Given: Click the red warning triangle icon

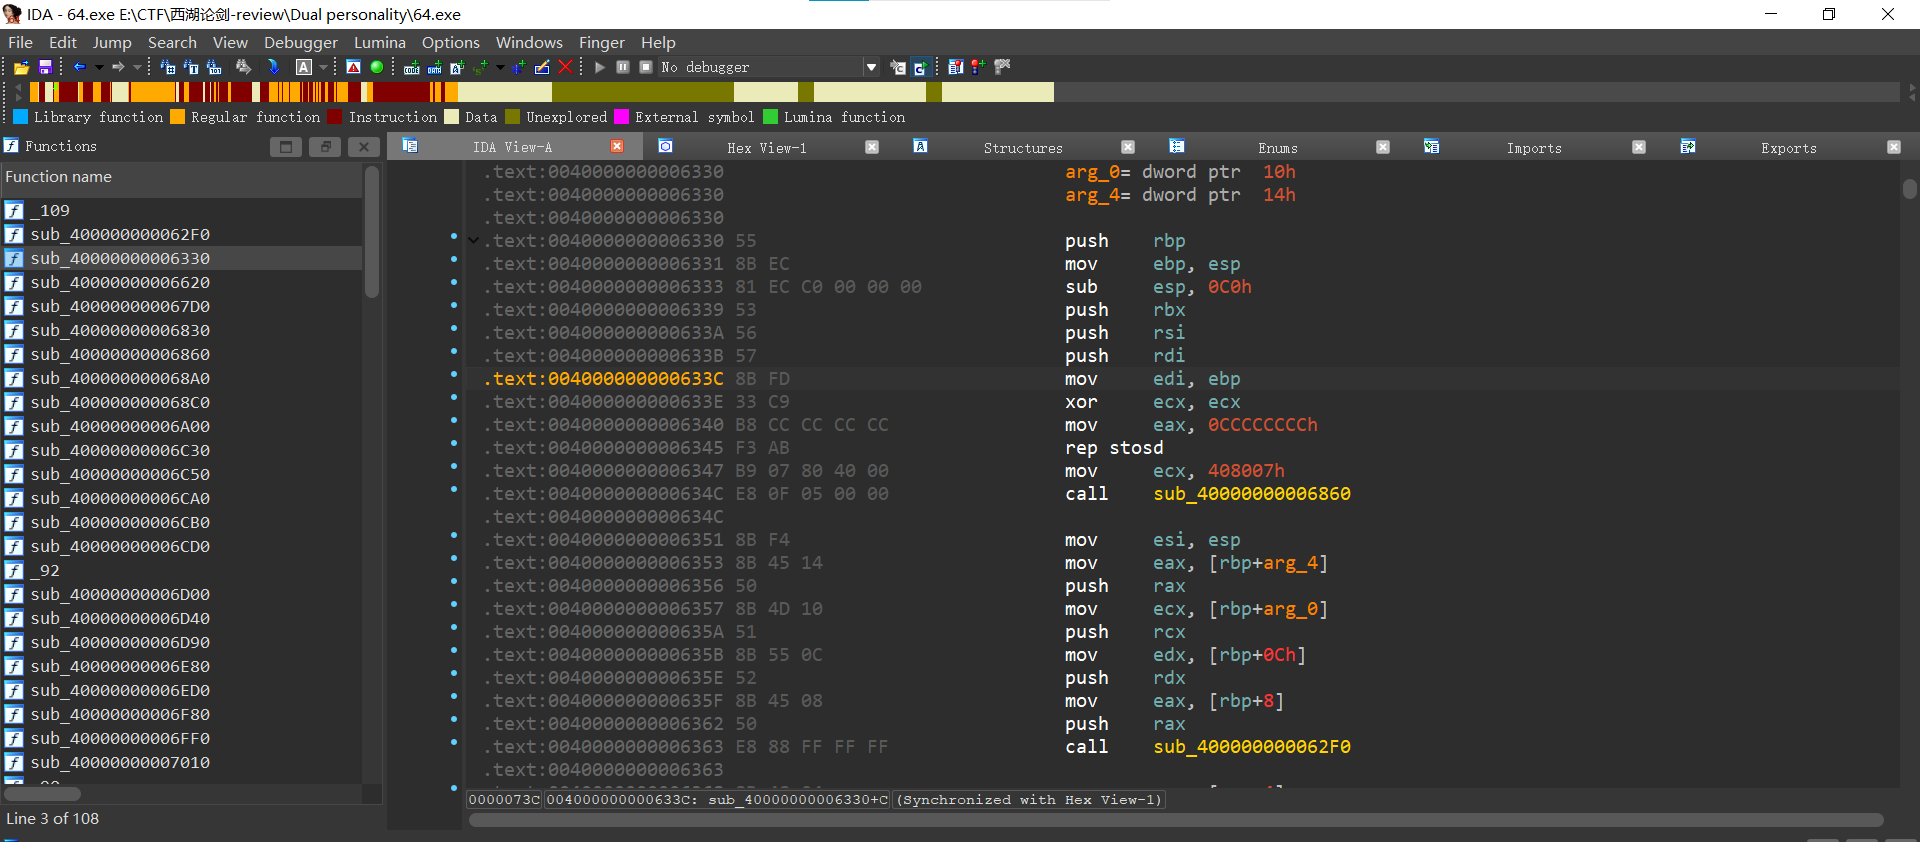Looking at the screenshot, I should click(x=353, y=67).
